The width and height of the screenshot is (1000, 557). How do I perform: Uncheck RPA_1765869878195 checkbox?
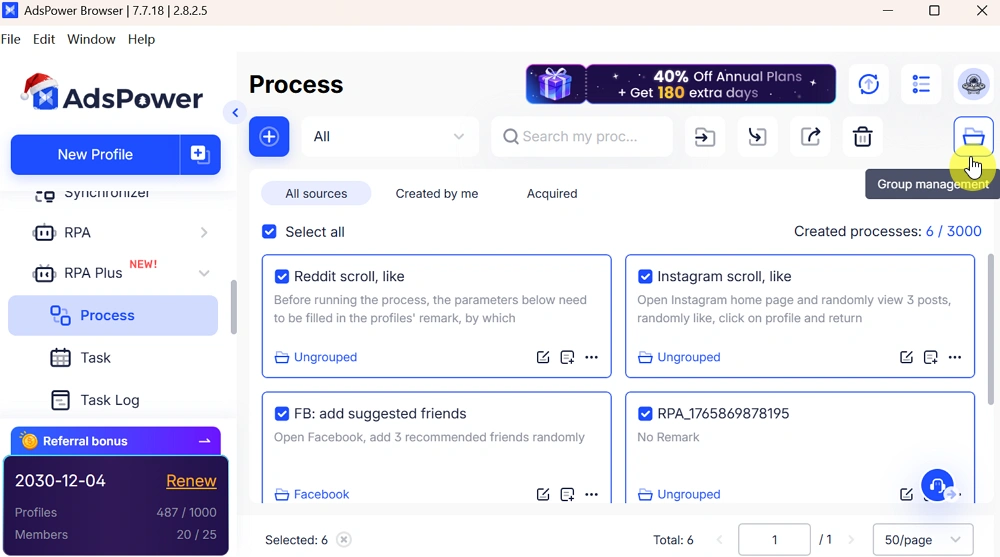pos(645,413)
